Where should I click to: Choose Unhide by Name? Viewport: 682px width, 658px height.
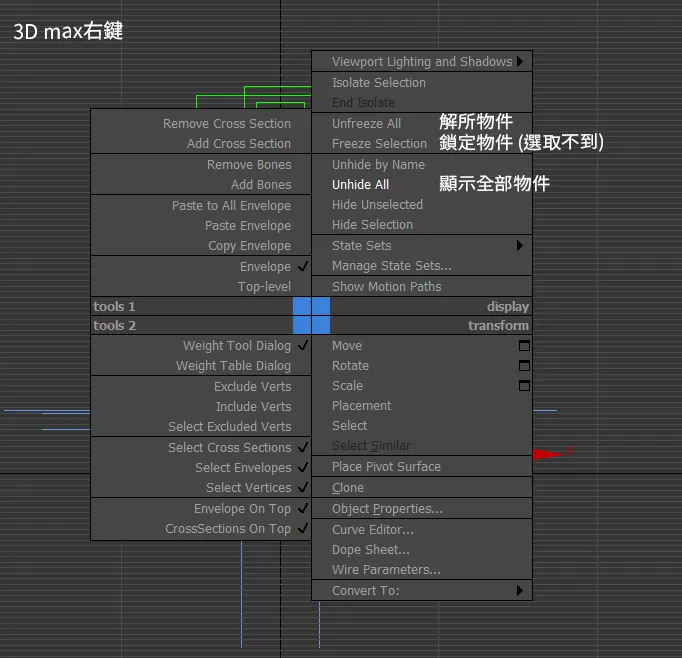click(x=422, y=165)
